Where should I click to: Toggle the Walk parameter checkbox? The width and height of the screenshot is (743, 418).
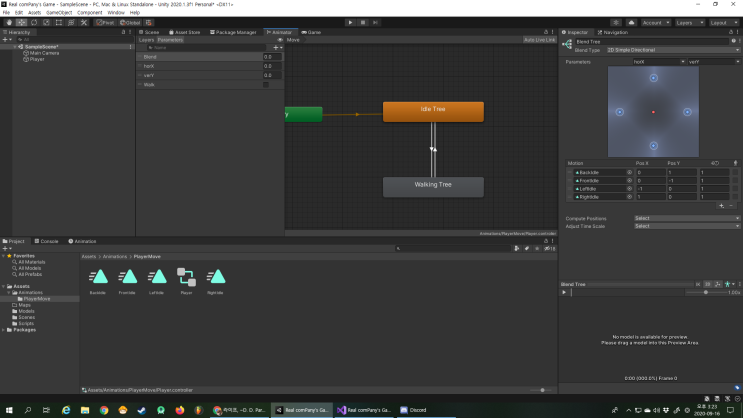click(266, 84)
